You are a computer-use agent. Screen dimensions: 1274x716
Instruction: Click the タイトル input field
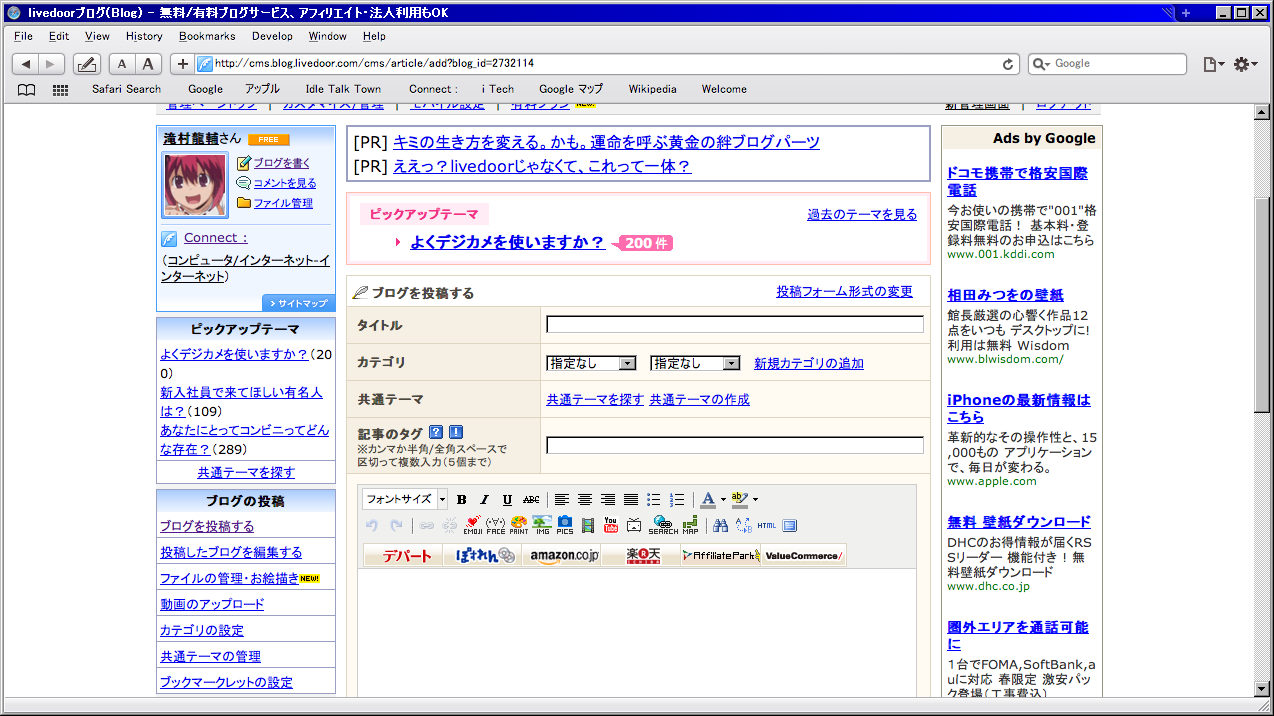[735, 324]
